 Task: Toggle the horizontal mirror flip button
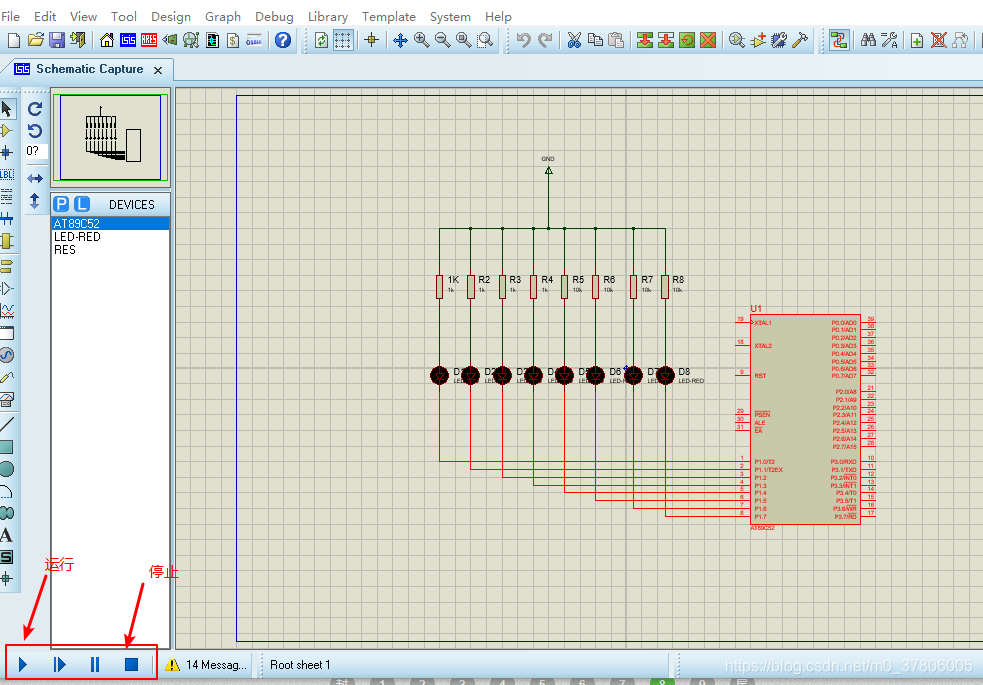tap(35, 179)
